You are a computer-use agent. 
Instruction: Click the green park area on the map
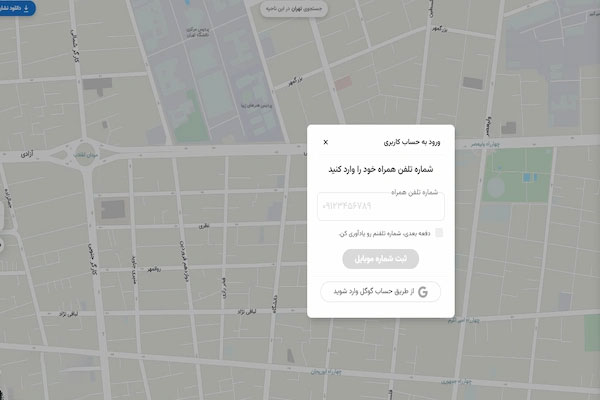(x=517, y=175)
